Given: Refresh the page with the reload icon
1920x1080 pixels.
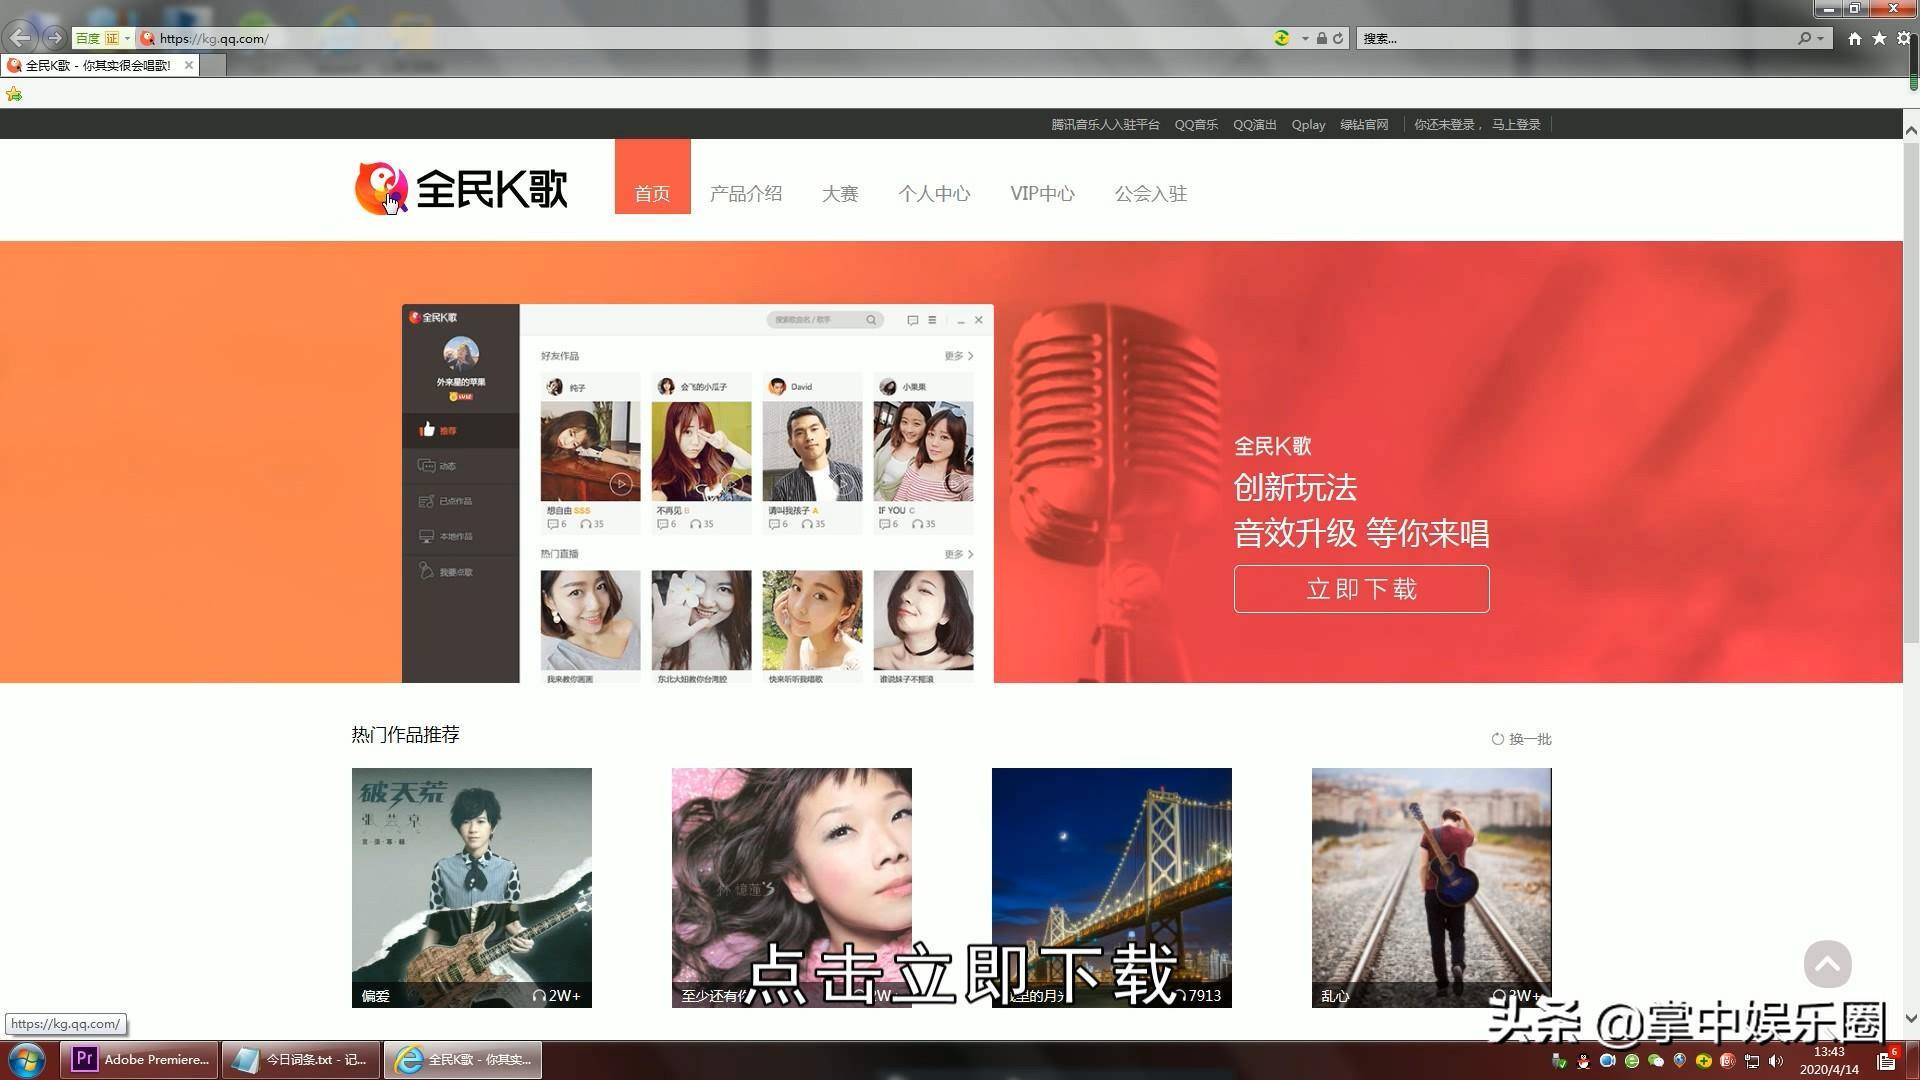Looking at the screenshot, I should click(x=1338, y=38).
